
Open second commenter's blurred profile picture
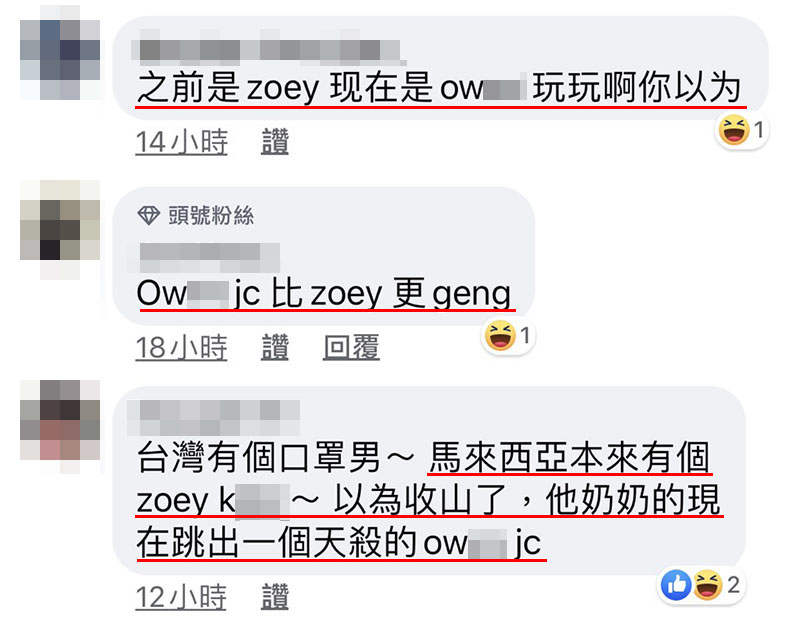coord(60,229)
